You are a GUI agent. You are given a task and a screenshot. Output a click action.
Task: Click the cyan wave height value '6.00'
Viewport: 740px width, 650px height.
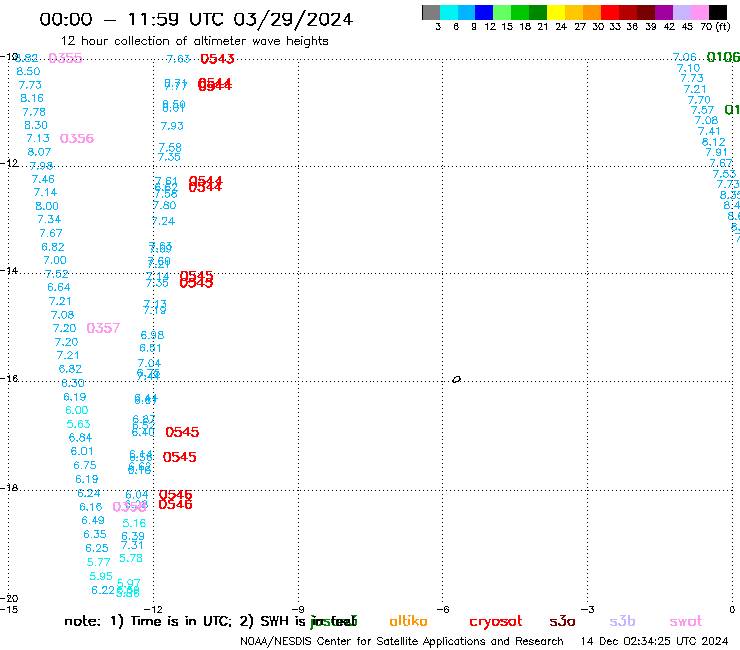coord(76,410)
